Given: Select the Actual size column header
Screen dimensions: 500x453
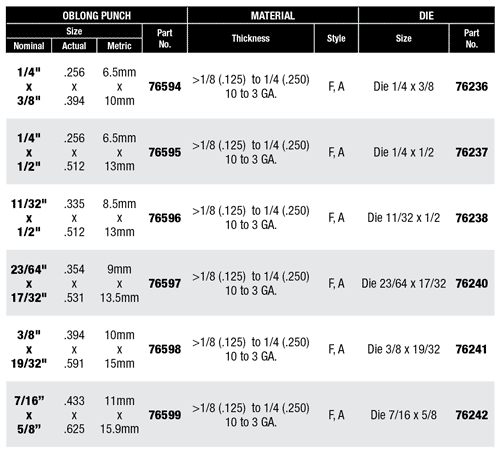Looking at the screenshot, I should click(74, 46).
